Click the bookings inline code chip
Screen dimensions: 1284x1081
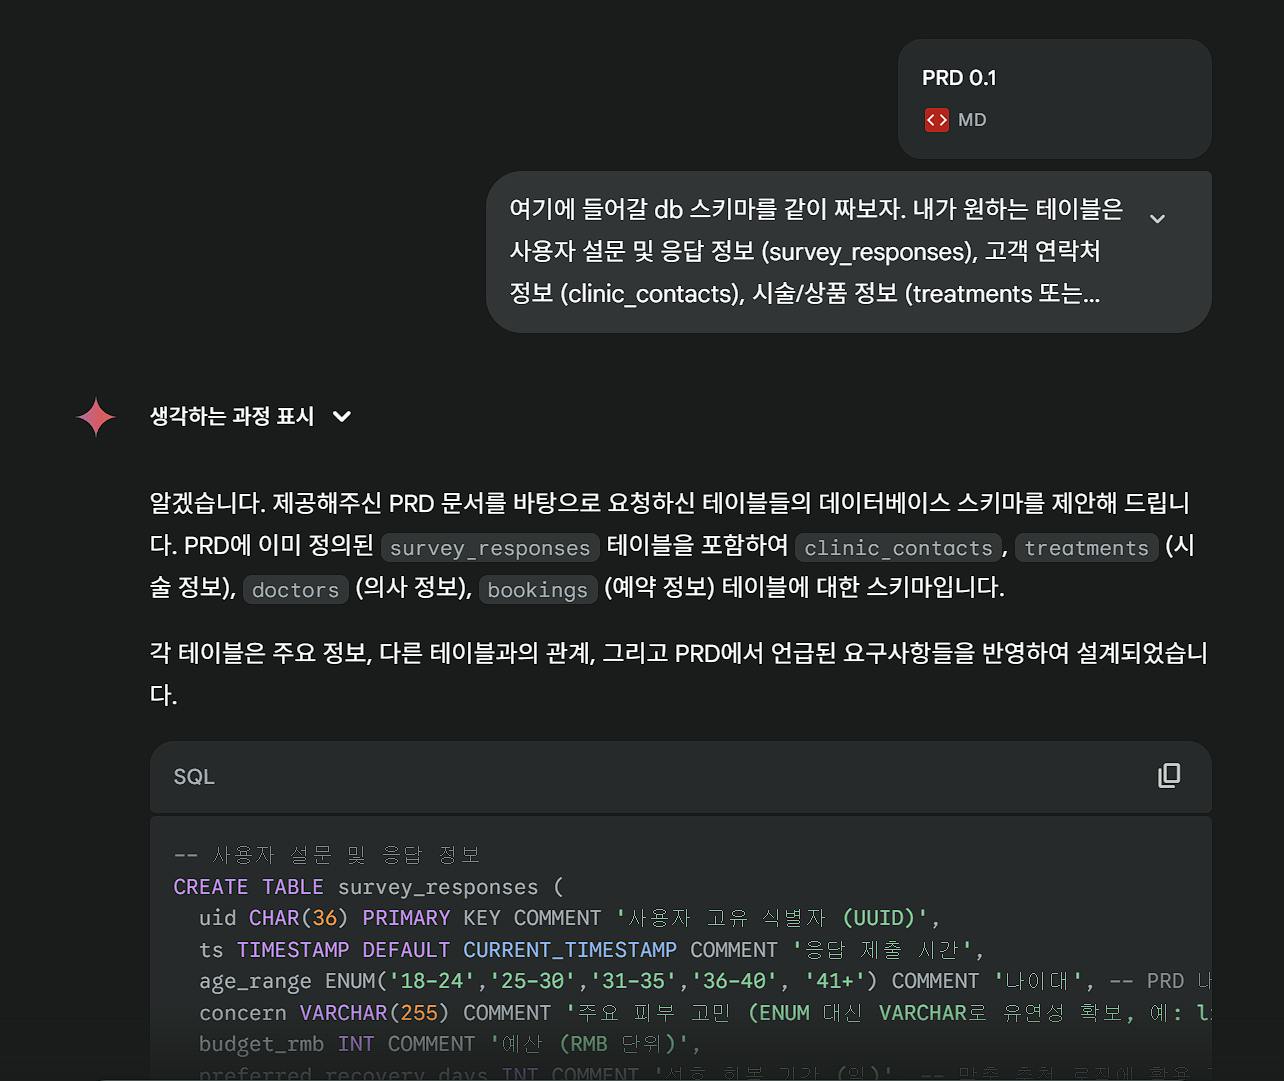[538, 590]
